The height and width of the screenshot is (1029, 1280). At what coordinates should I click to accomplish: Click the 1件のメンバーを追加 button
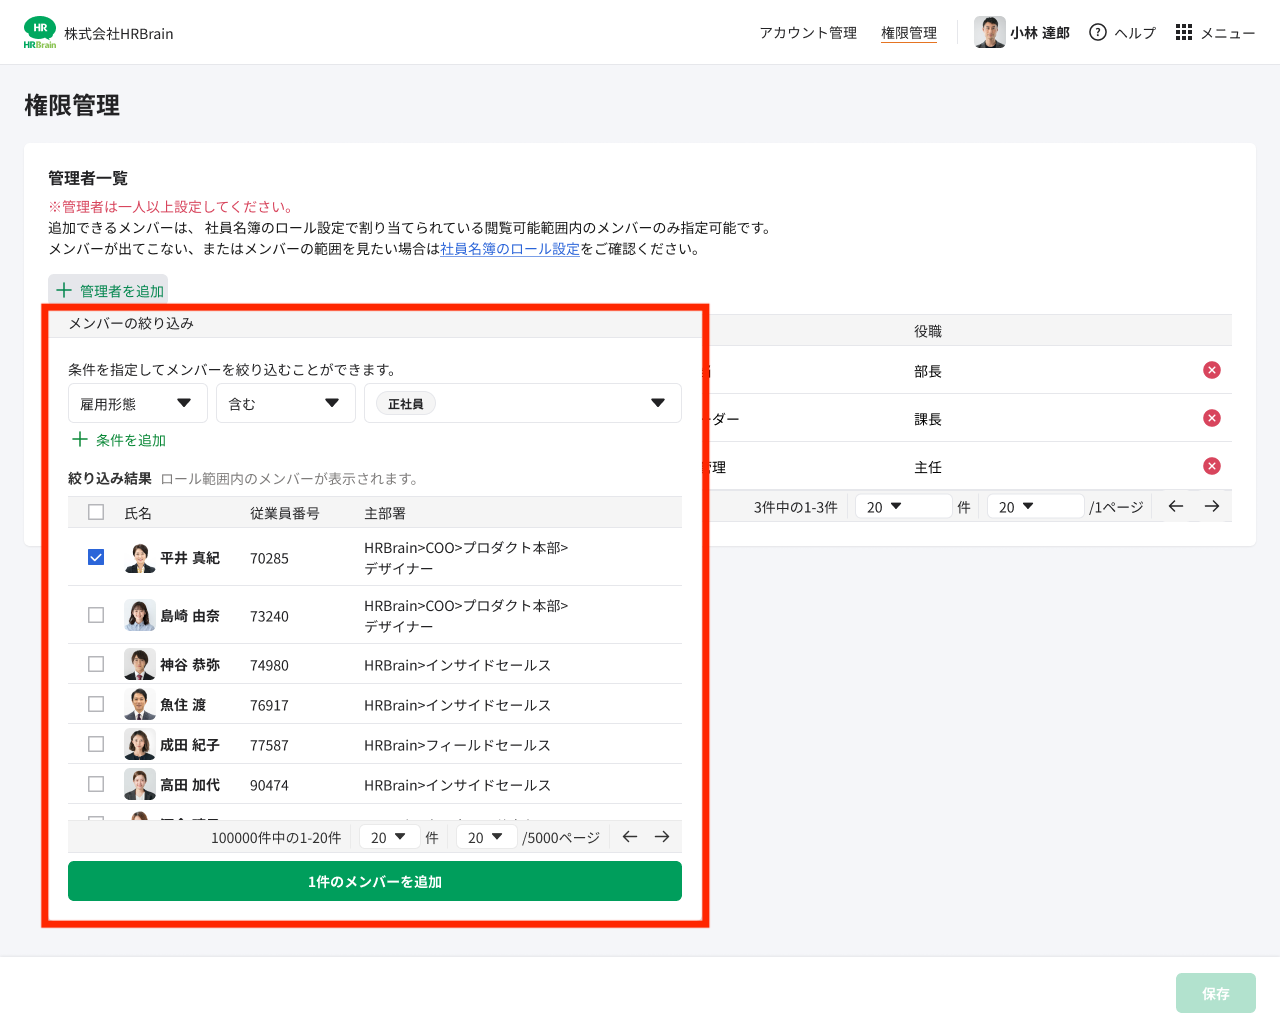tap(374, 881)
